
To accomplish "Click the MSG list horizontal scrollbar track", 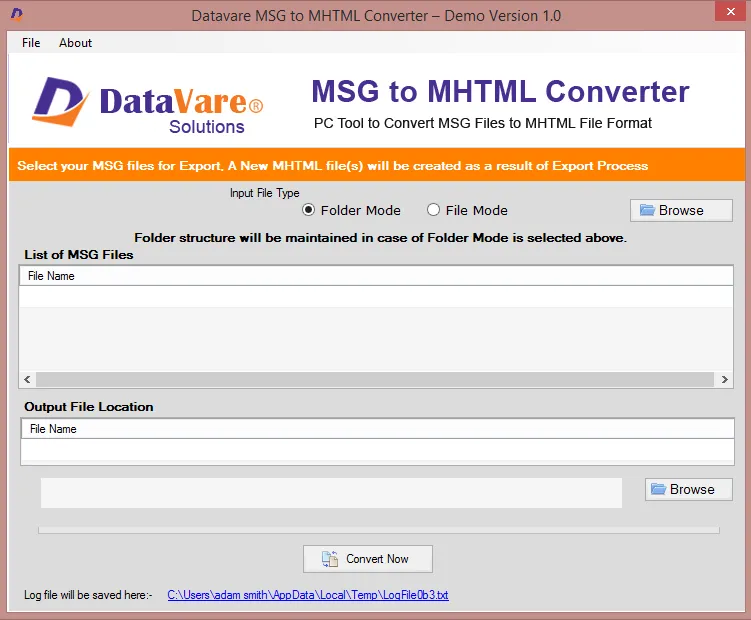I will coord(375,379).
